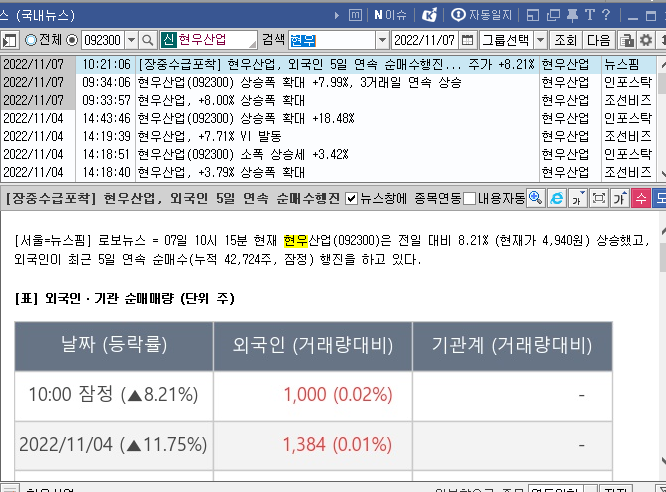Click the 2022/11/04 (▲11.75%) cell
This screenshot has height=492, width=666.
(113, 445)
